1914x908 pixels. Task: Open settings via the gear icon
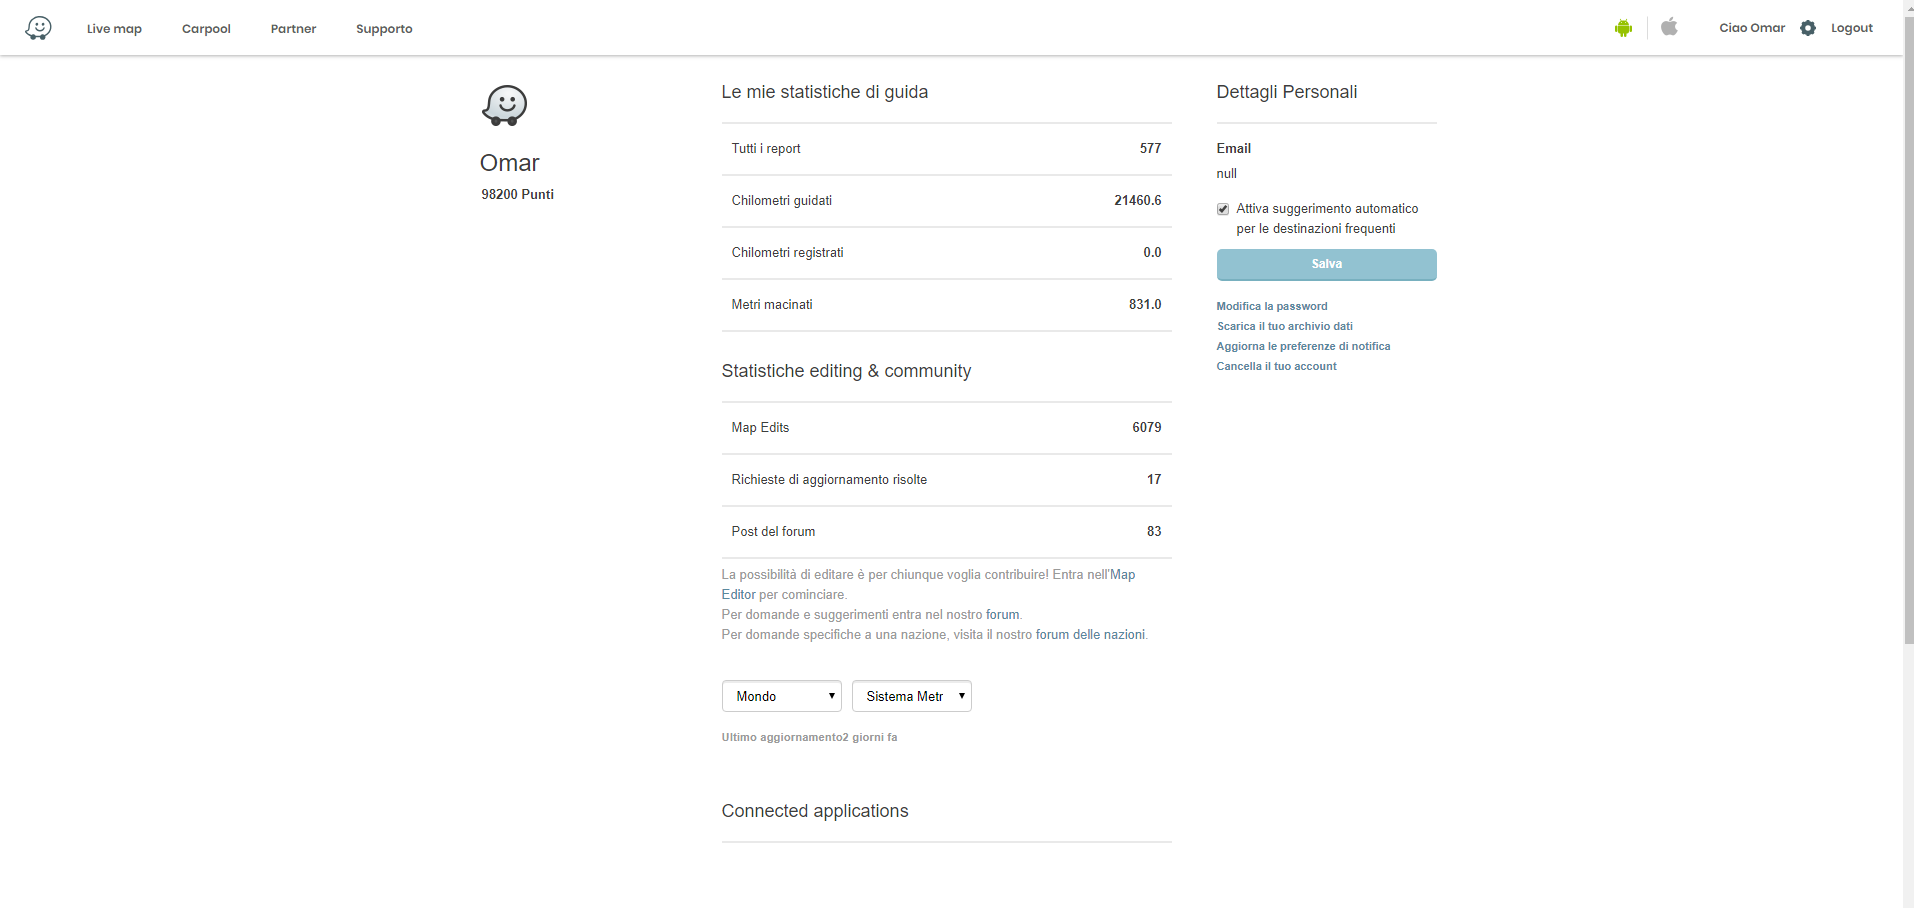coord(1808,28)
